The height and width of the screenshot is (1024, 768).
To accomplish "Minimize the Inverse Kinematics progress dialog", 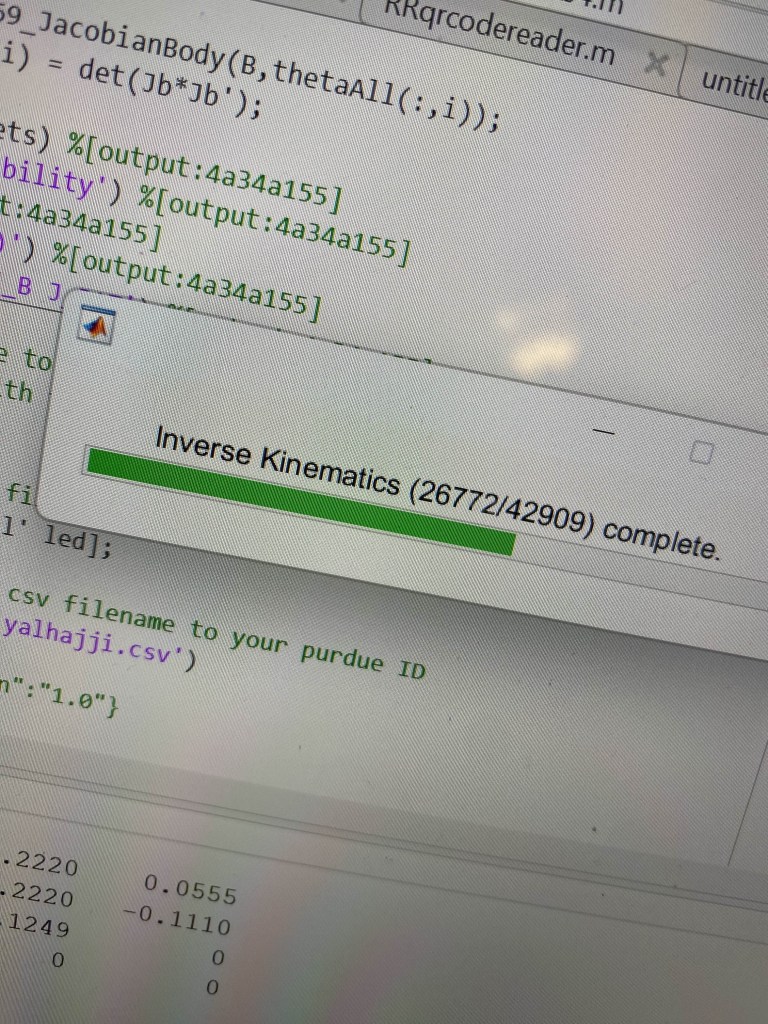I will pos(601,430).
